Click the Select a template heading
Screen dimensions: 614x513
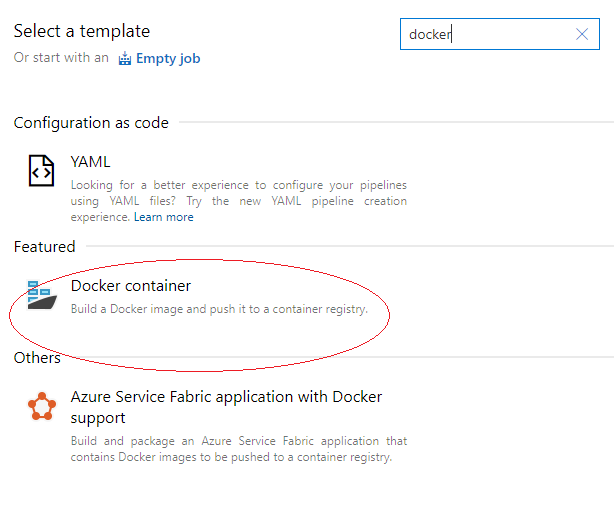(x=82, y=31)
